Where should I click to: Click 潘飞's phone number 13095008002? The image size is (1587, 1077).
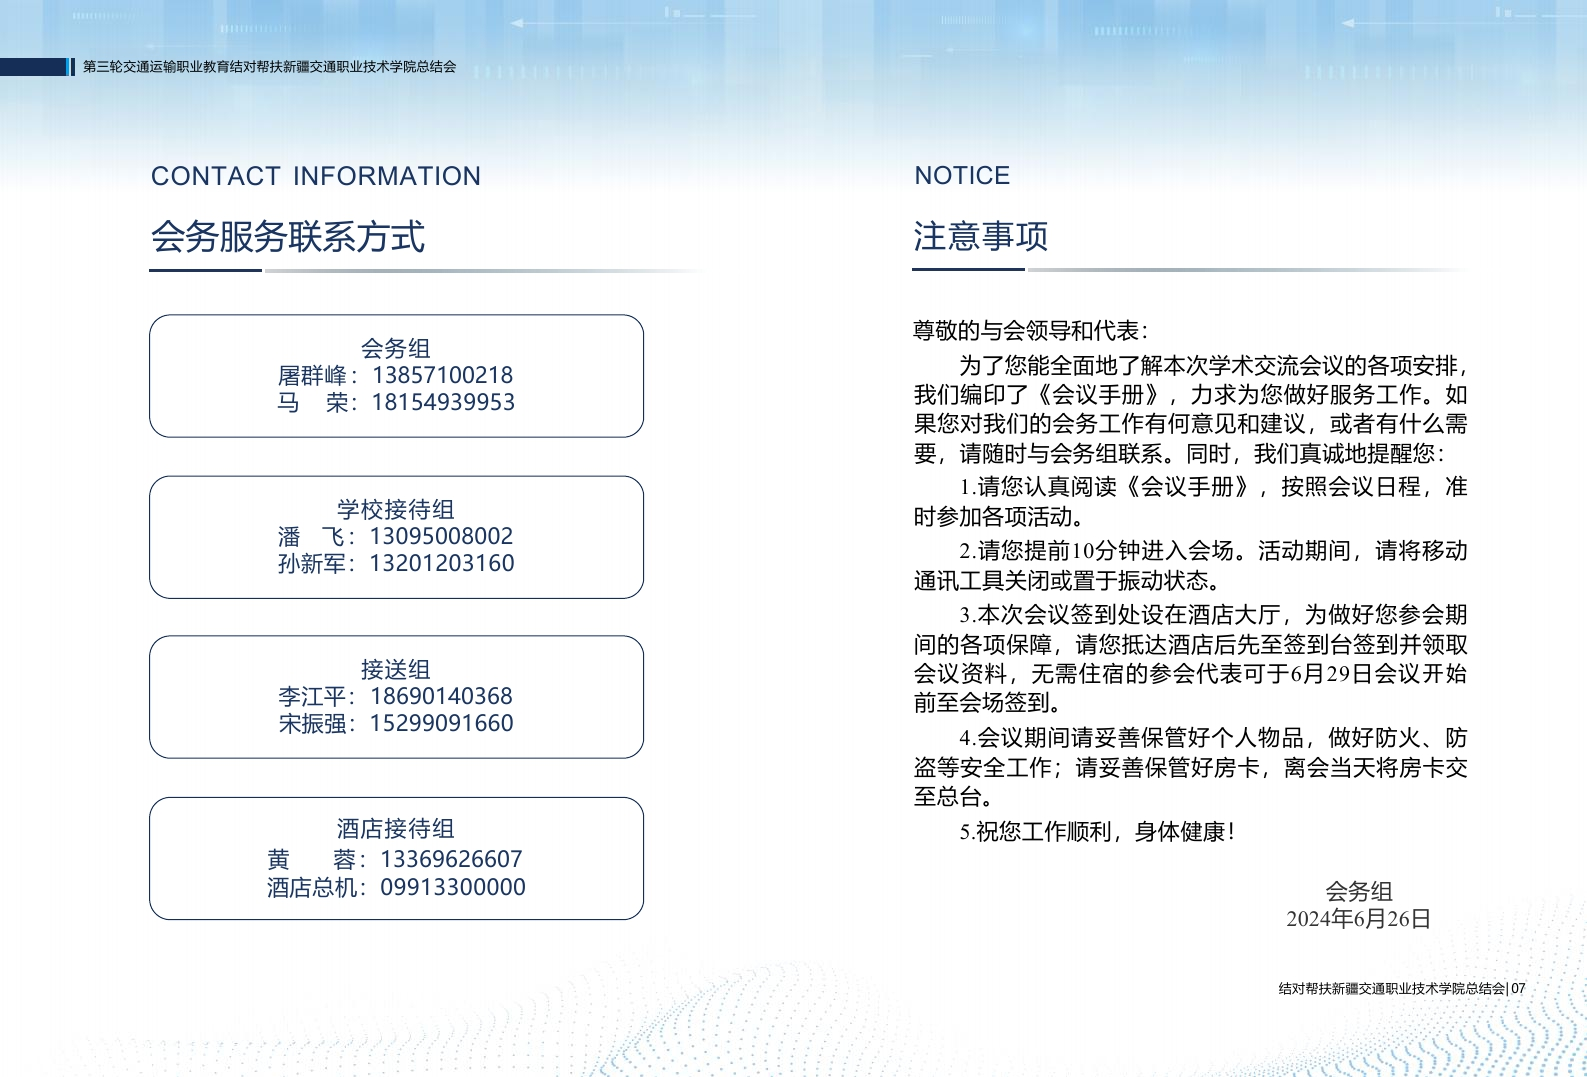coord(441,536)
